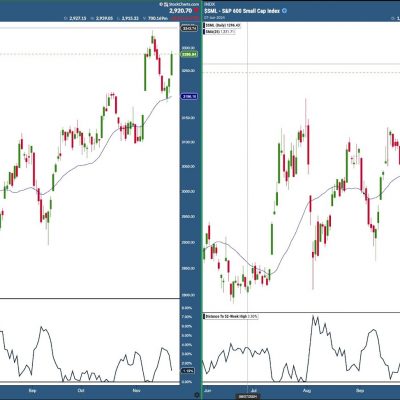Toggle Distance To 52-Week High indicator legend
The width and height of the screenshot is (400, 400).
[x=231, y=316]
